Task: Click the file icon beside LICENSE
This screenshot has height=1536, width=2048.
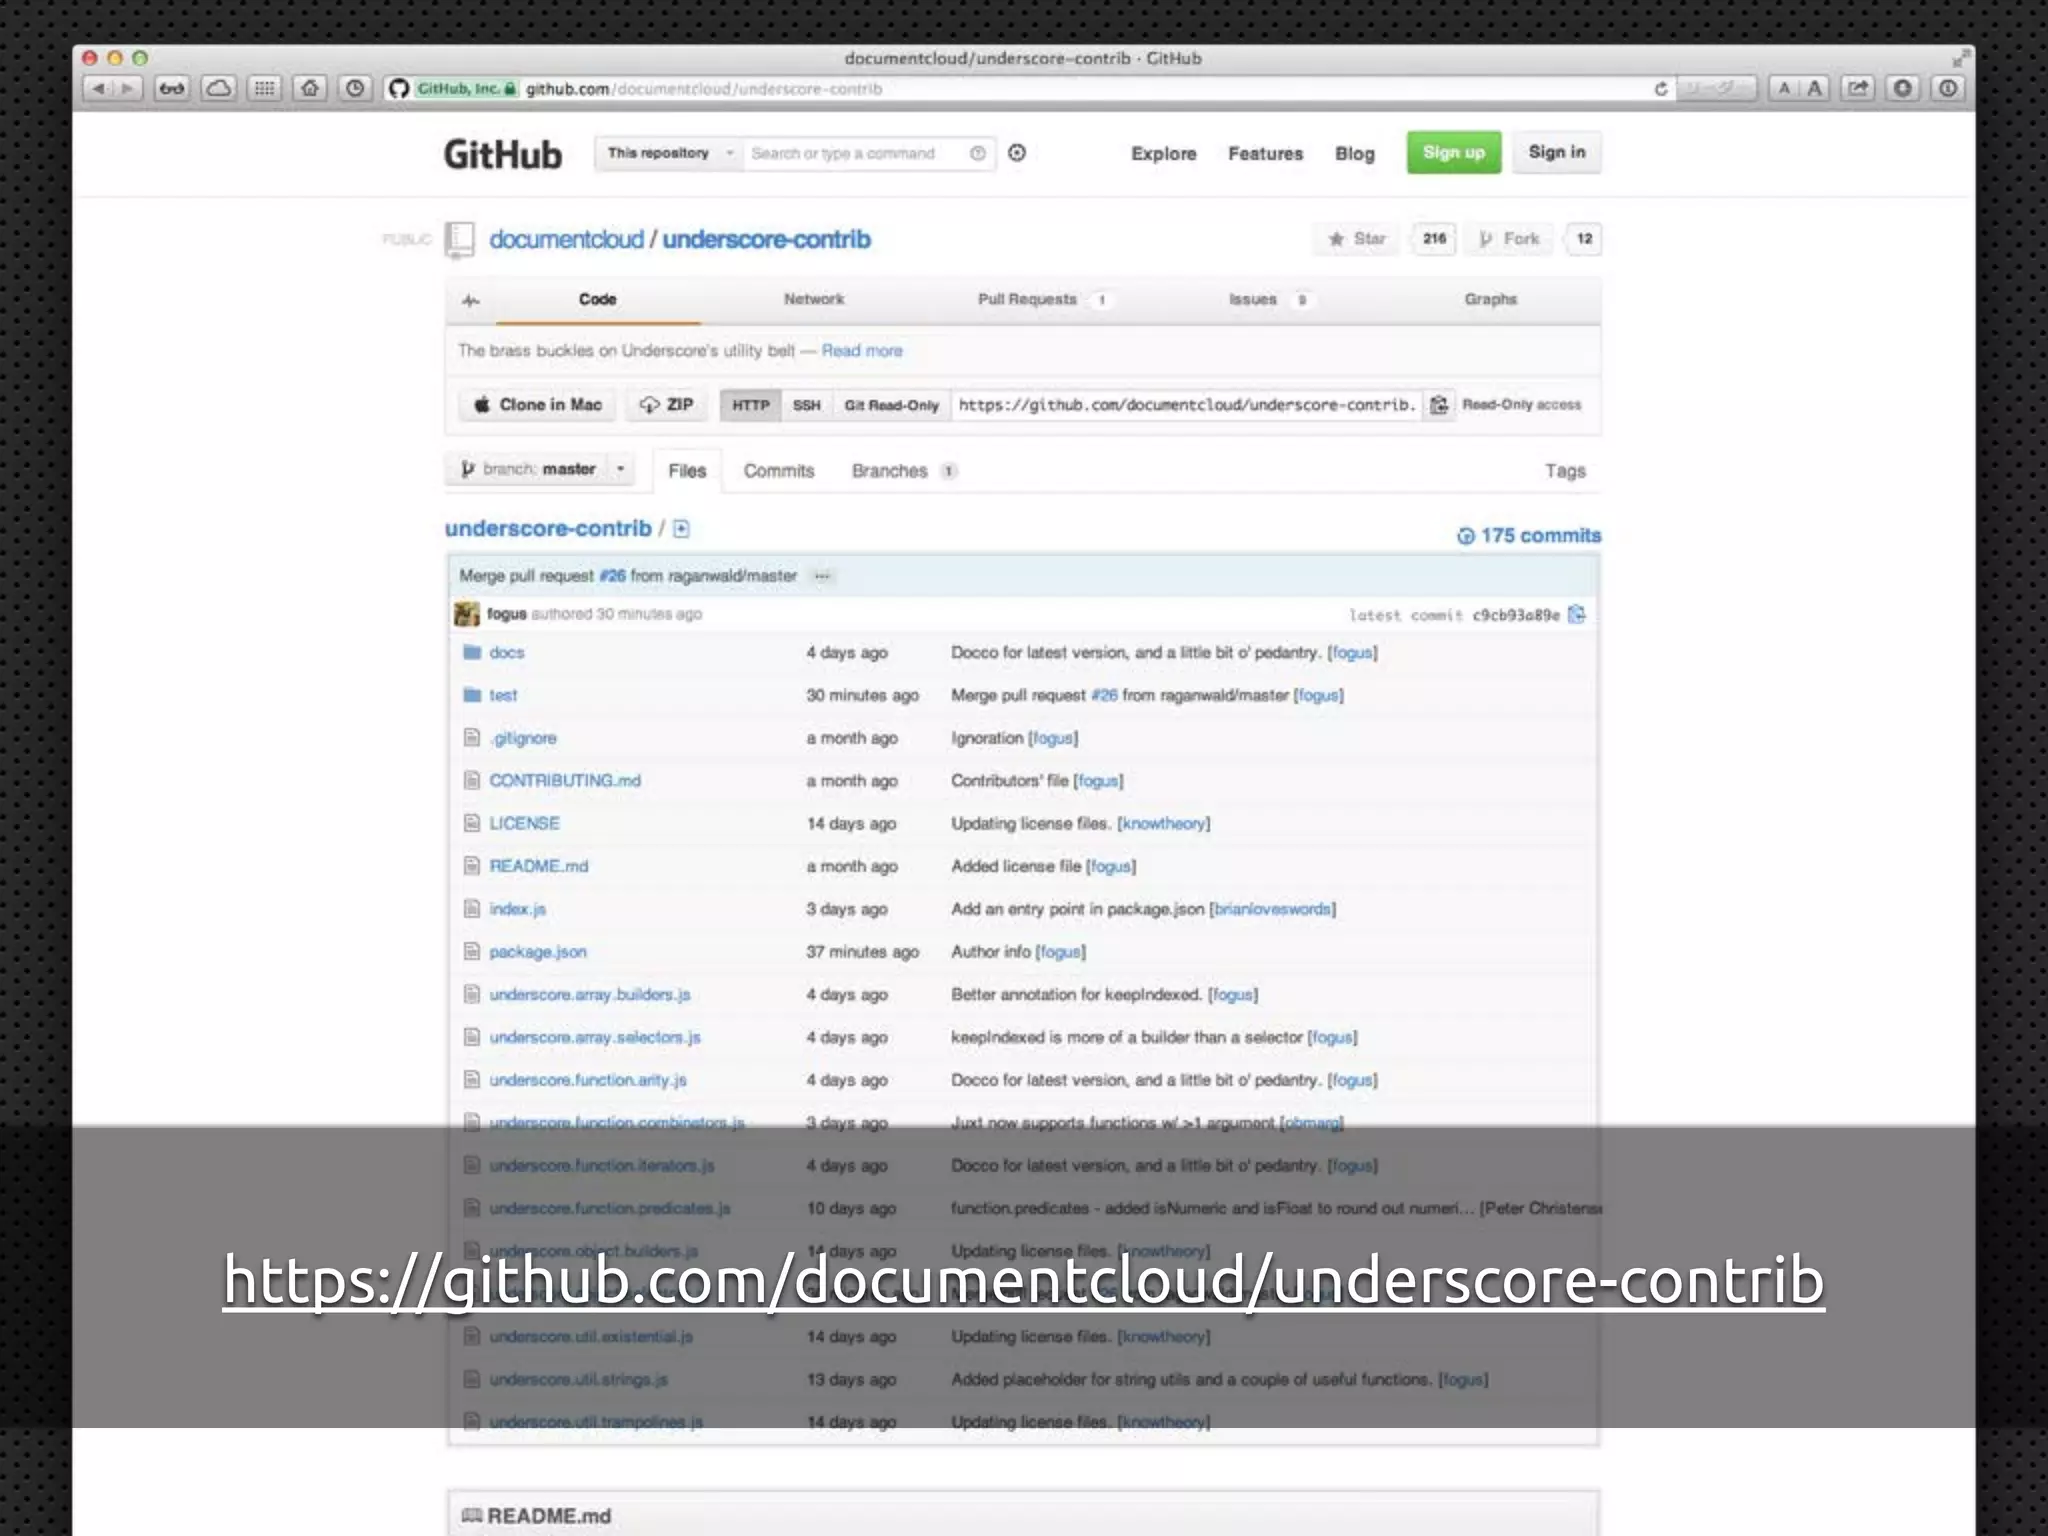Action: (x=472, y=823)
